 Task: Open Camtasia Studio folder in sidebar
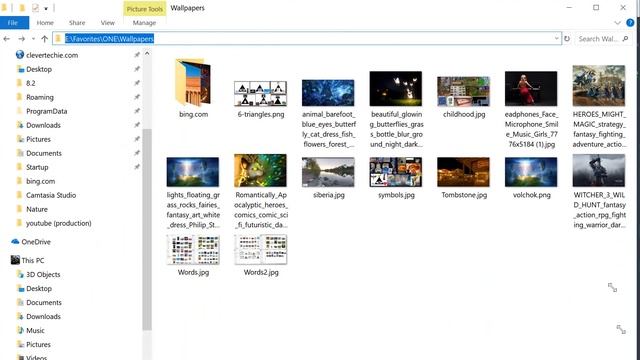(51, 195)
